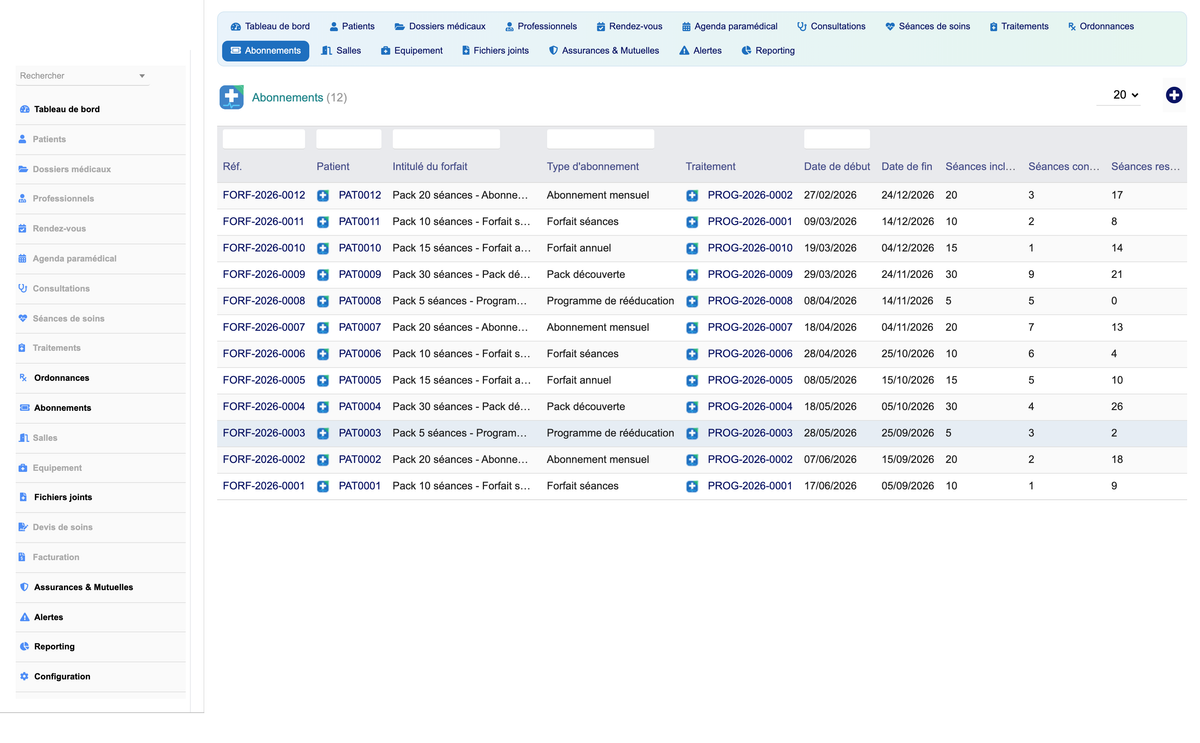
Task: Open Configuration in sidebar
Action: coord(62,677)
